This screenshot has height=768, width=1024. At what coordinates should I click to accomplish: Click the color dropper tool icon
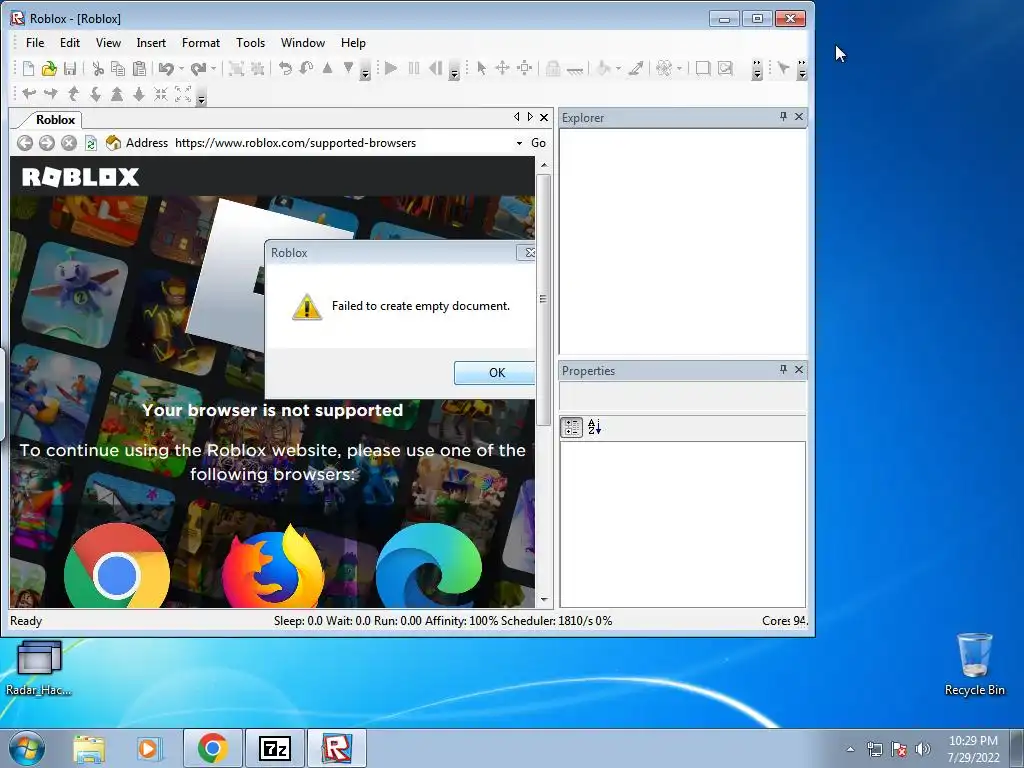(636, 68)
